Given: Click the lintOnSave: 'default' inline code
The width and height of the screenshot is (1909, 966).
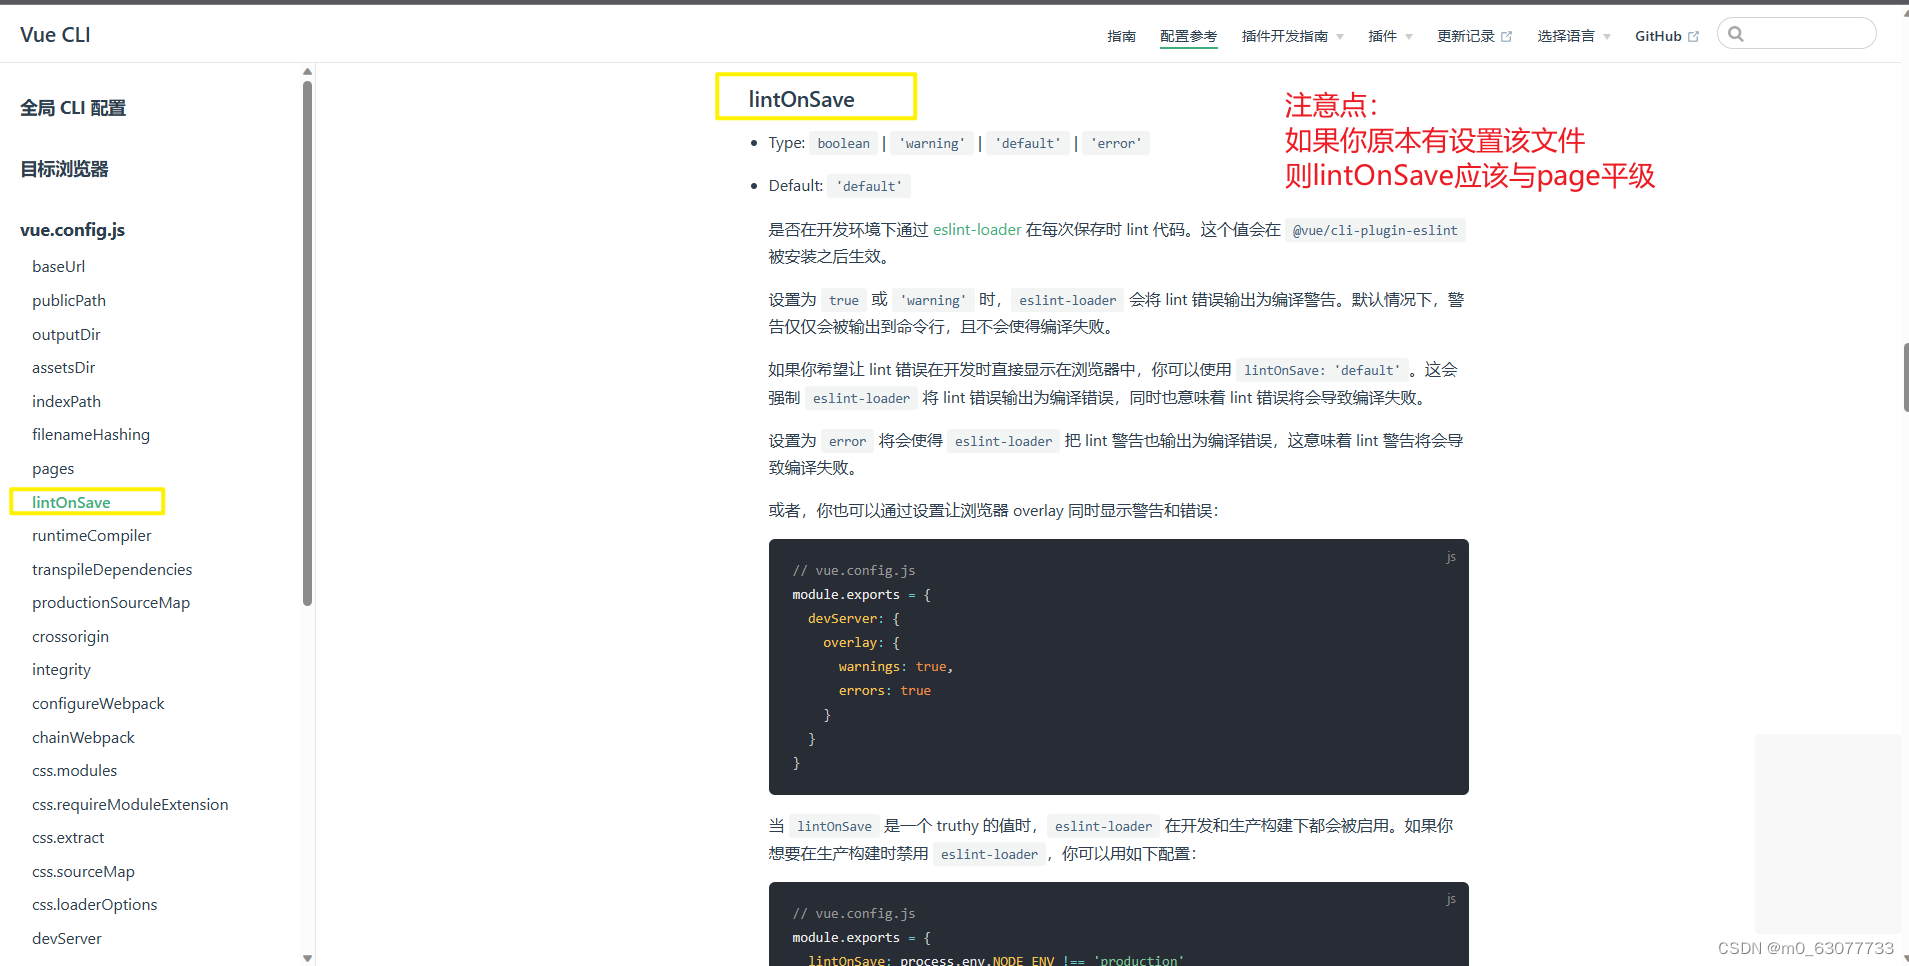Looking at the screenshot, I should pyautogui.click(x=1322, y=370).
